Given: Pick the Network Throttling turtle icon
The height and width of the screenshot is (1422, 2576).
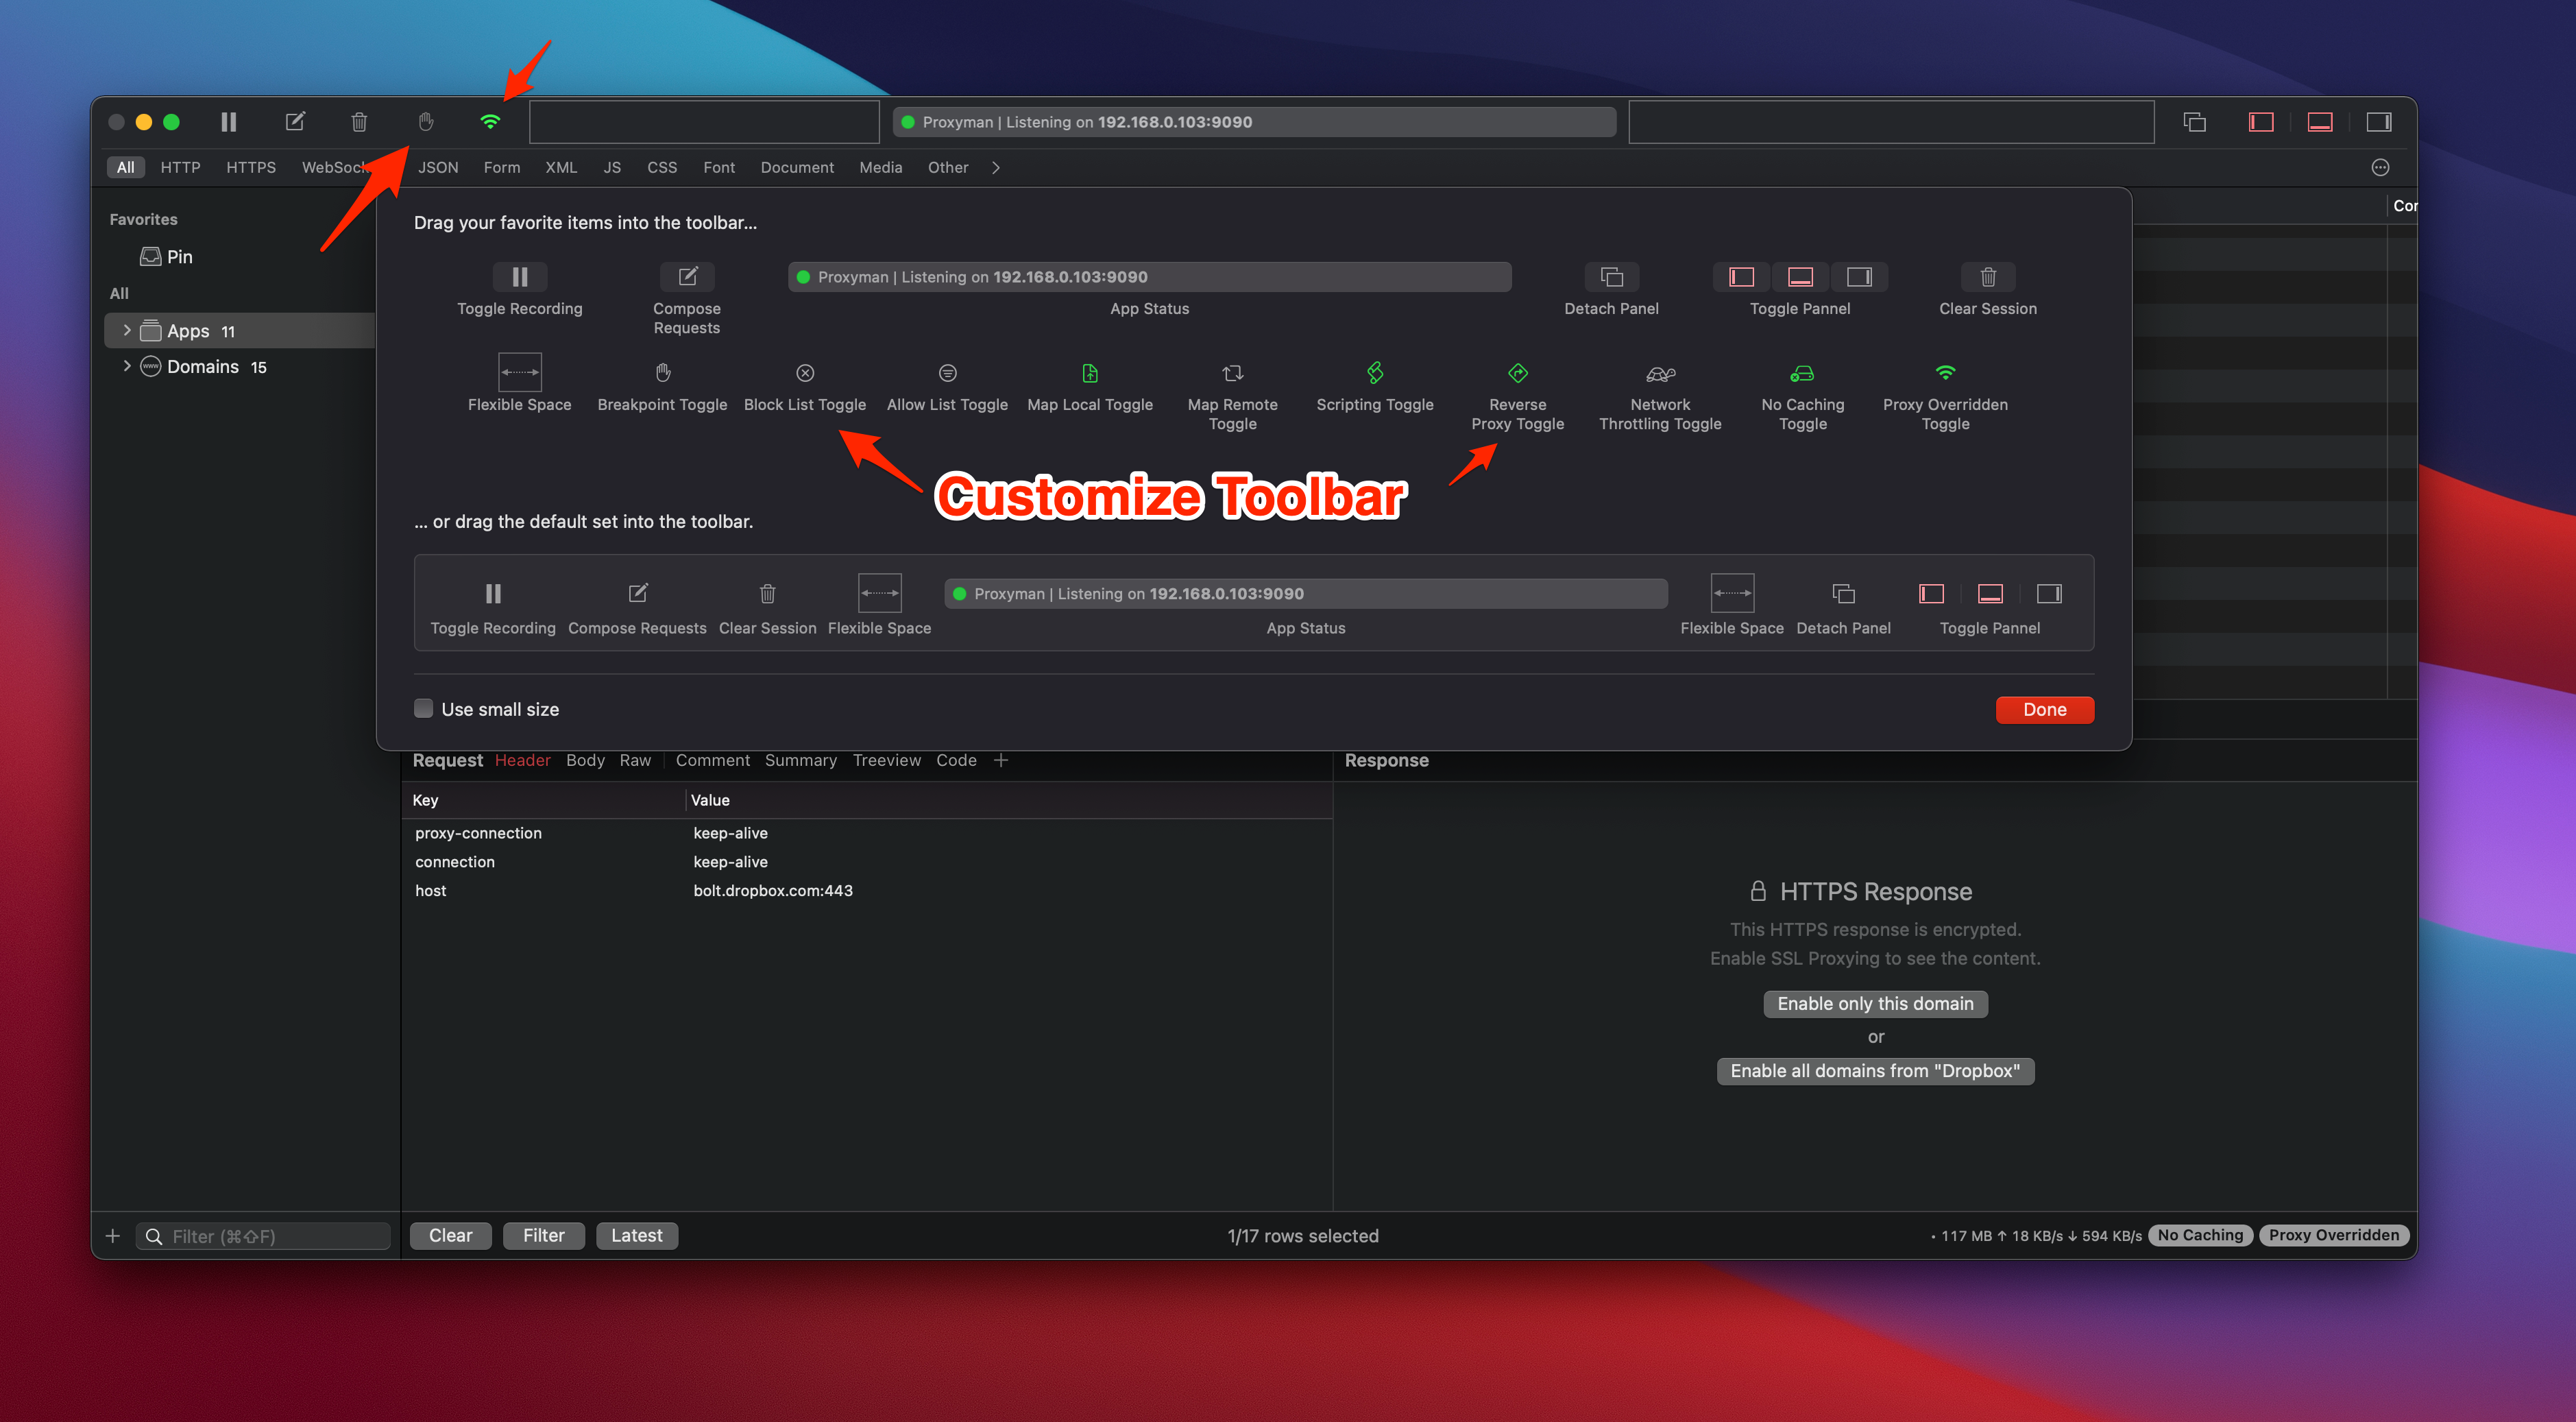Looking at the screenshot, I should 1660,373.
